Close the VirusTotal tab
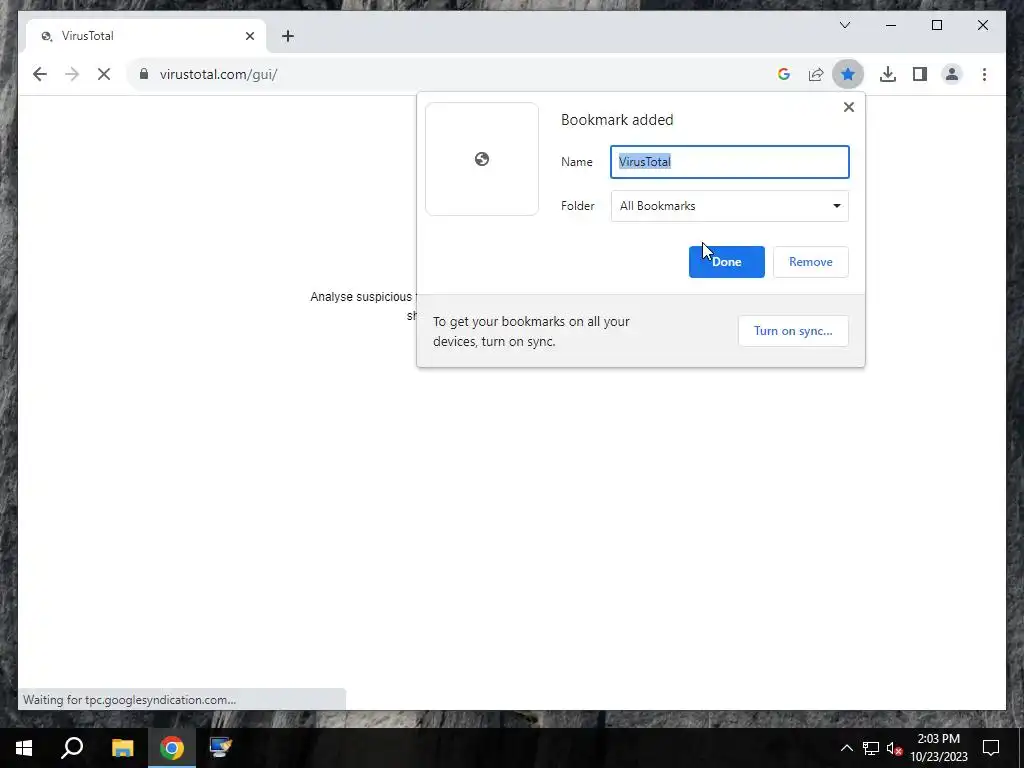 249,36
